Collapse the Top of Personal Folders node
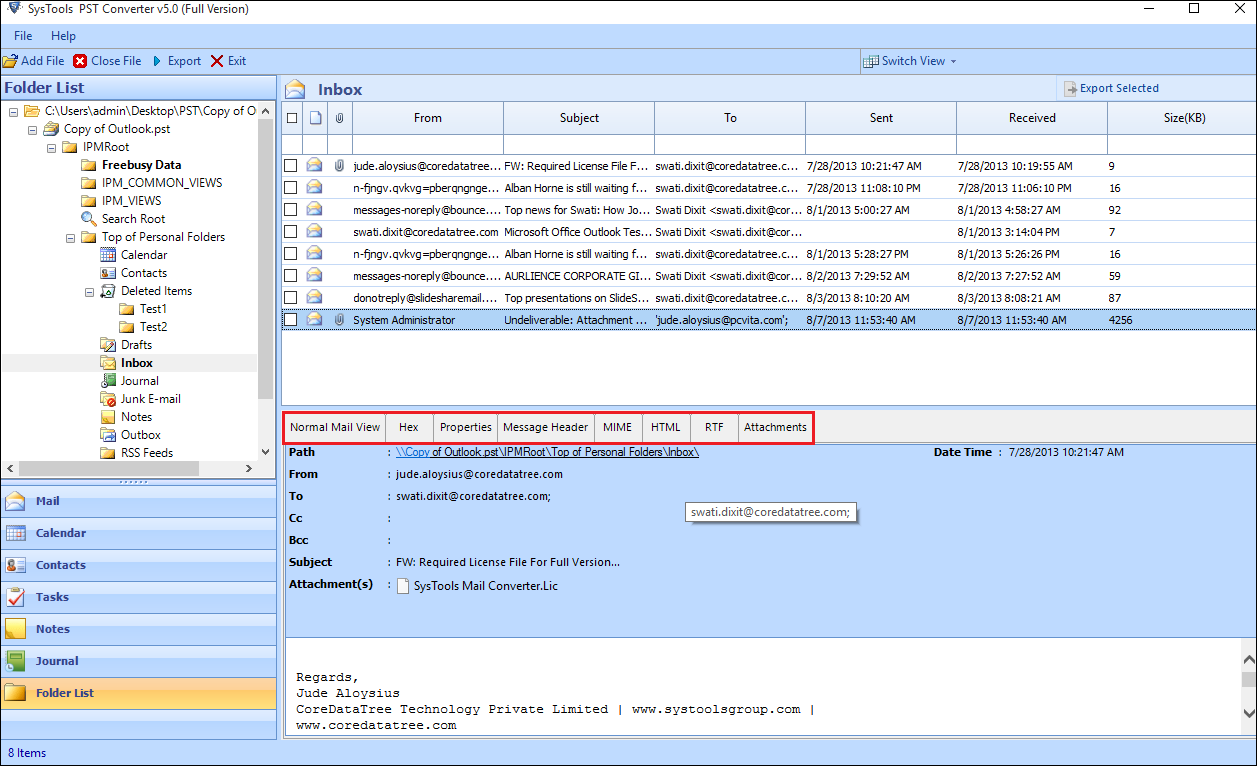Screen dimensions: 1257x766 69,236
